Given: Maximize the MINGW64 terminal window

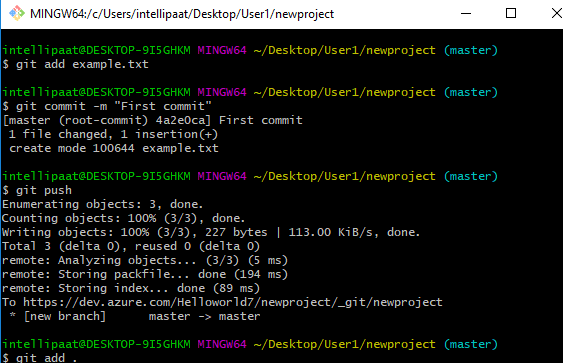Looking at the screenshot, I should [511, 13].
